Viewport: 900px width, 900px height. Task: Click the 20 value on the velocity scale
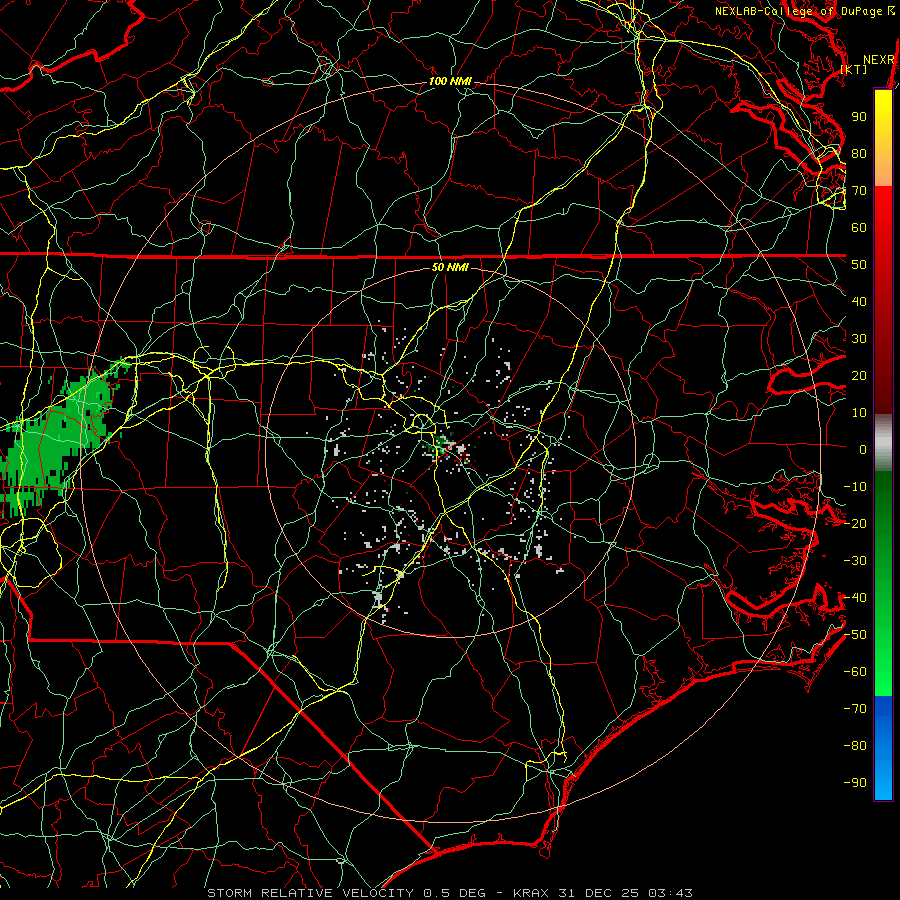click(x=859, y=376)
